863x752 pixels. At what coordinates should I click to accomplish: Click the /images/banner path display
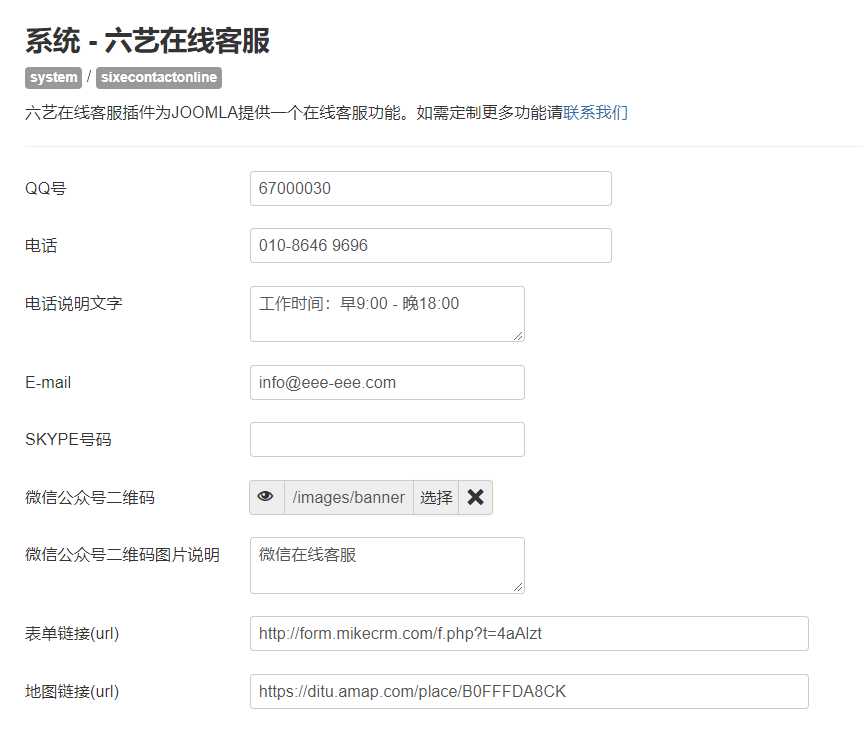pos(350,497)
